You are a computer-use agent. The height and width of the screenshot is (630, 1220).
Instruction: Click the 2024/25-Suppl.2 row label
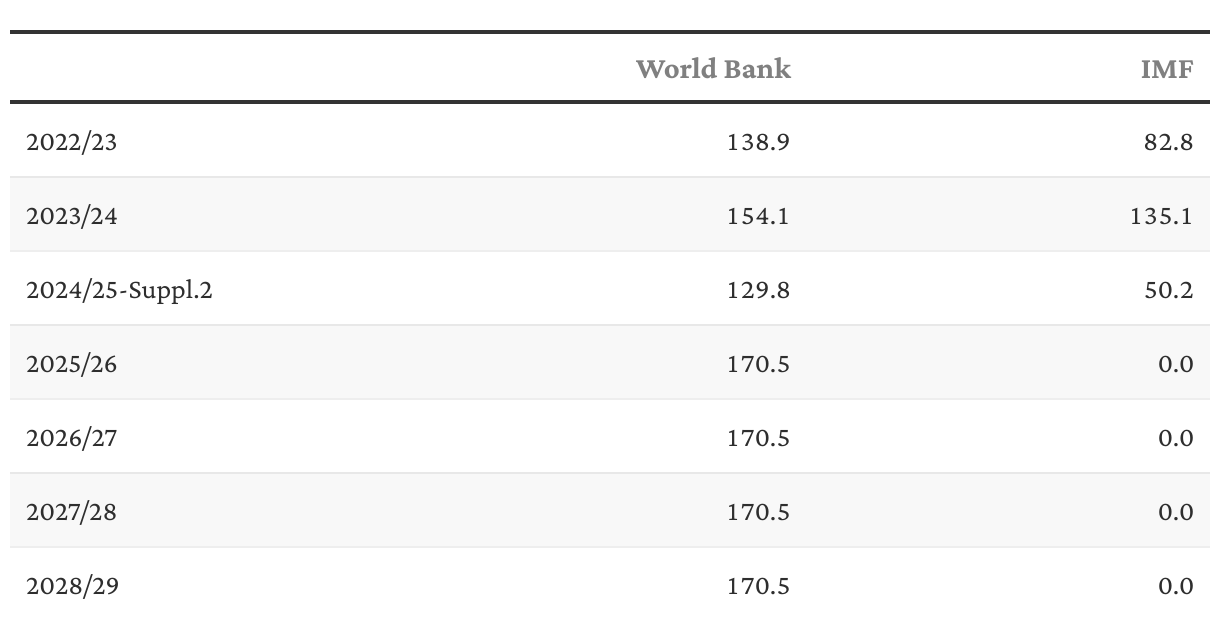coord(119,290)
